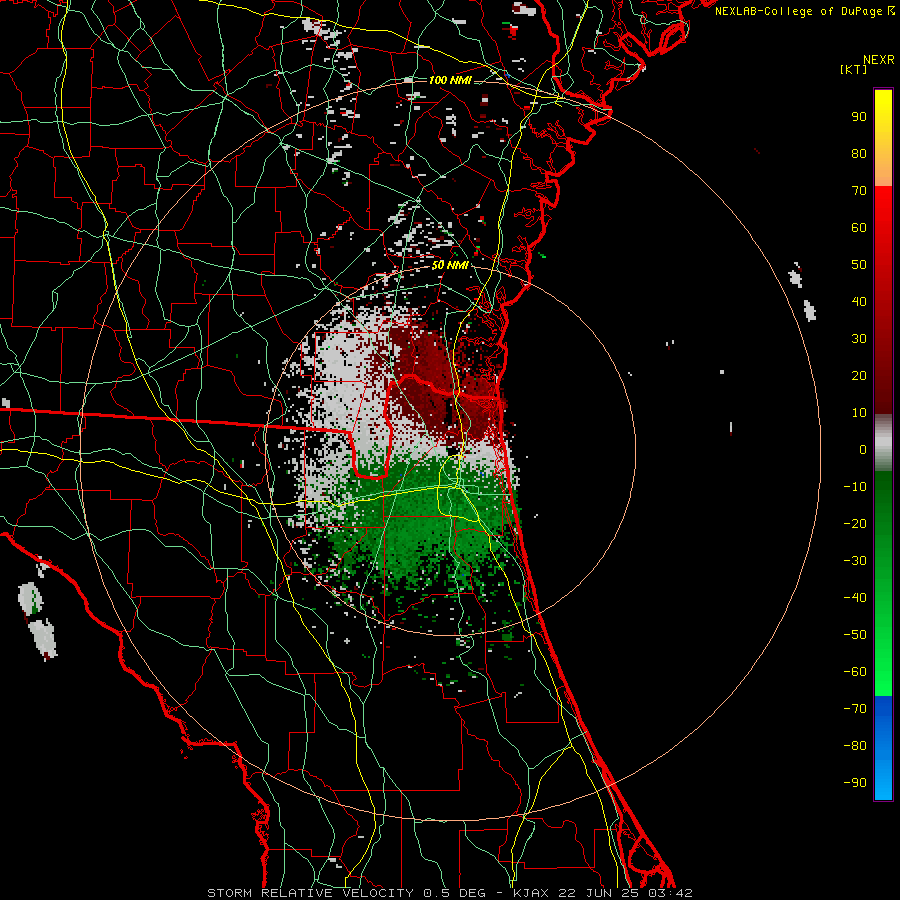Click the -70 scale value
The height and width of the screenshot is (900, 900).
coord(855,709)
